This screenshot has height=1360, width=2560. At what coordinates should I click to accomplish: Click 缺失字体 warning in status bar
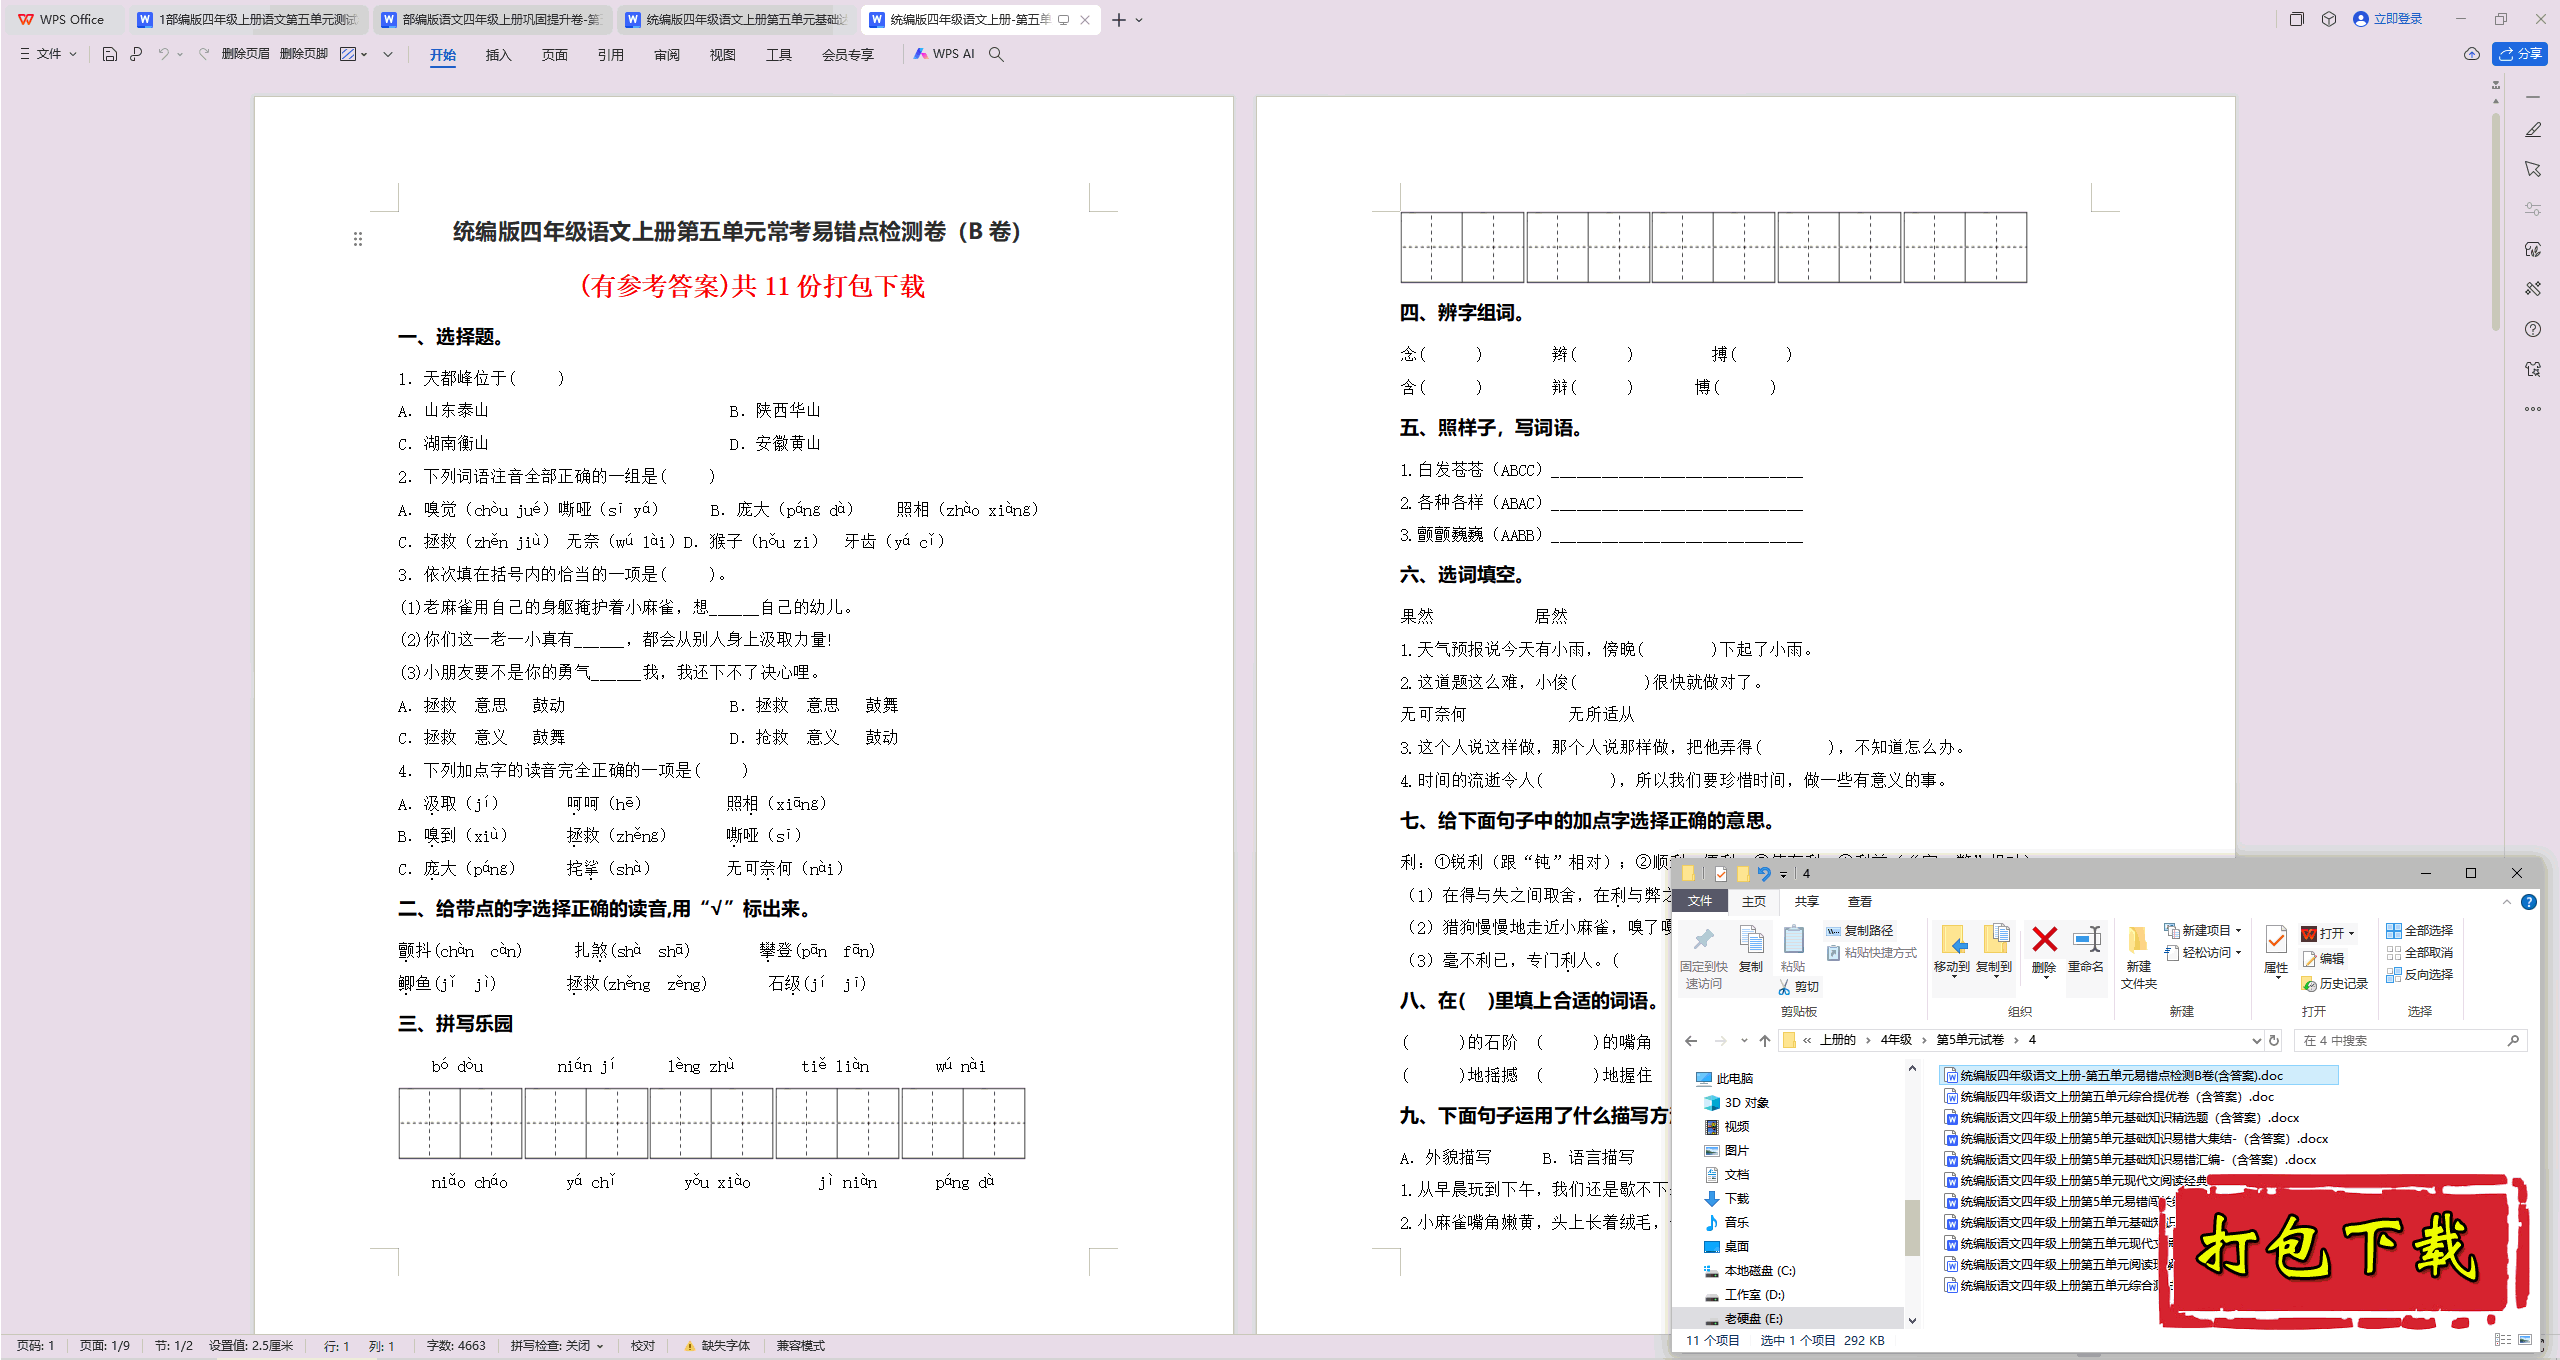[717, 1346]
